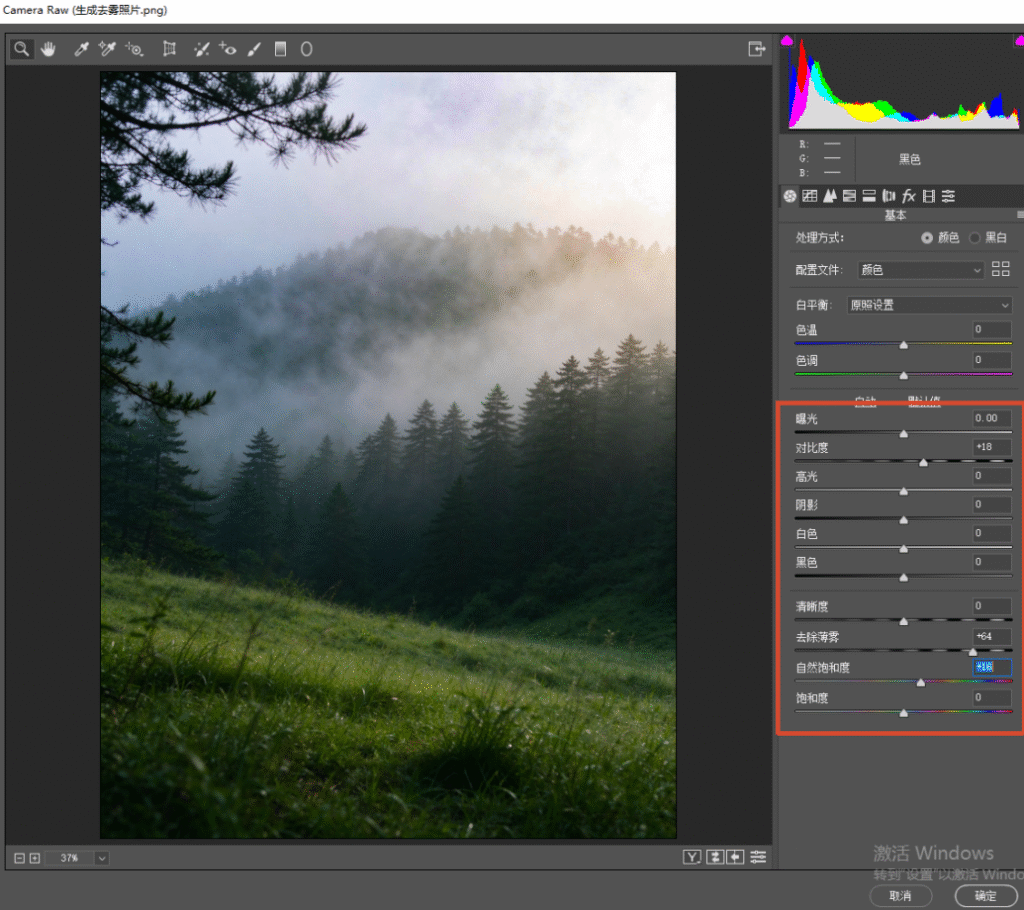Open the Effects fx panel tab

[x=908, y=196]
